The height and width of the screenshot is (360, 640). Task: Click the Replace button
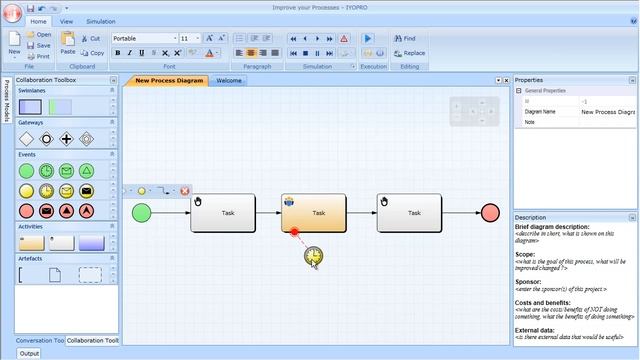tap(410, 53)
